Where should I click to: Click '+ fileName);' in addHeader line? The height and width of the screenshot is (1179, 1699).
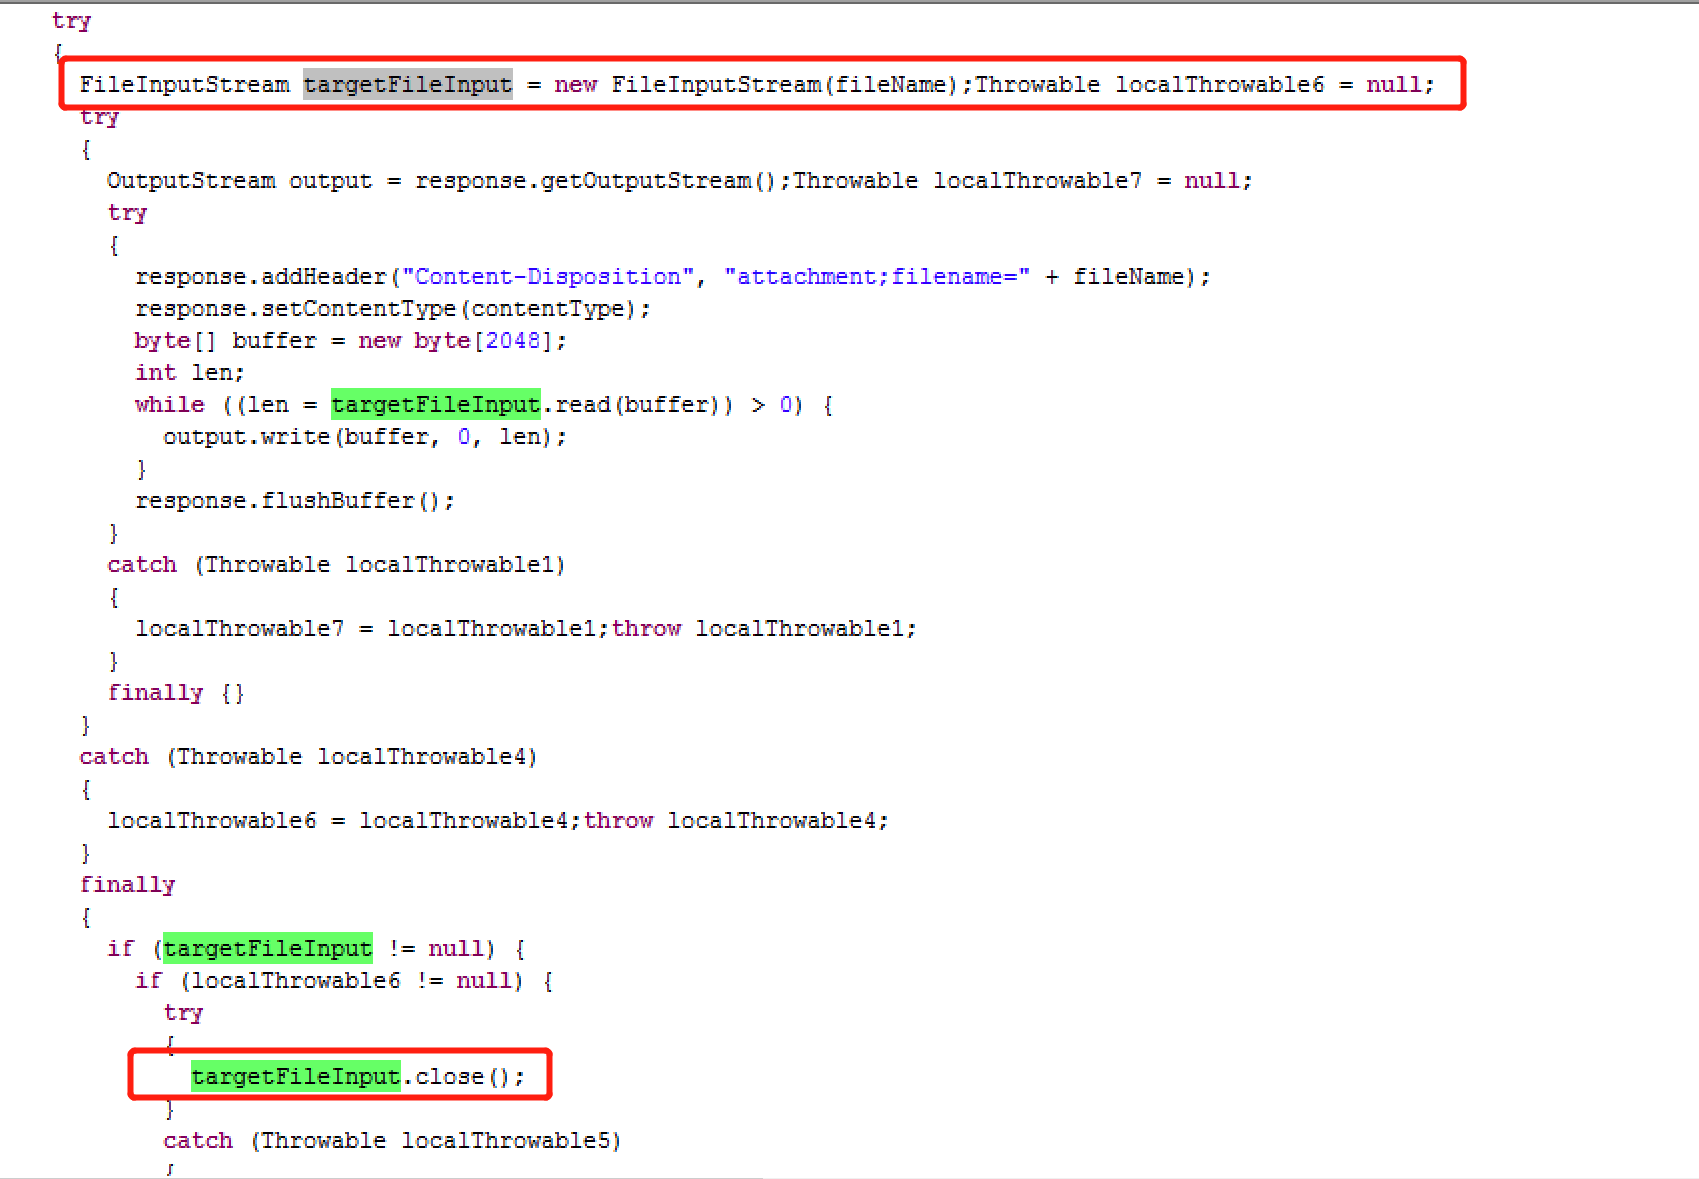[x=1128, y=277]
